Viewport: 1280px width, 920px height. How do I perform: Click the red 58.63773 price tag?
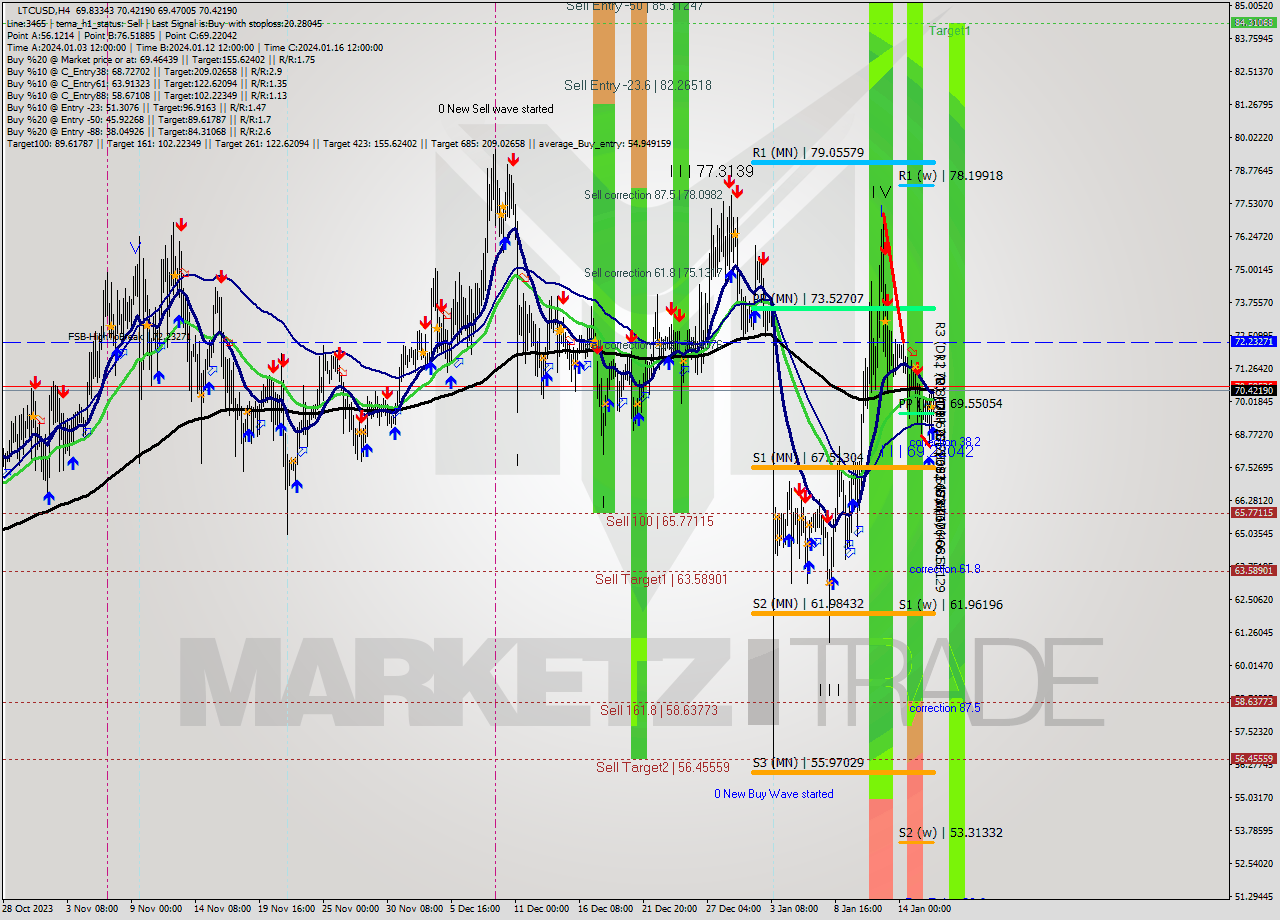point(1253,702)
